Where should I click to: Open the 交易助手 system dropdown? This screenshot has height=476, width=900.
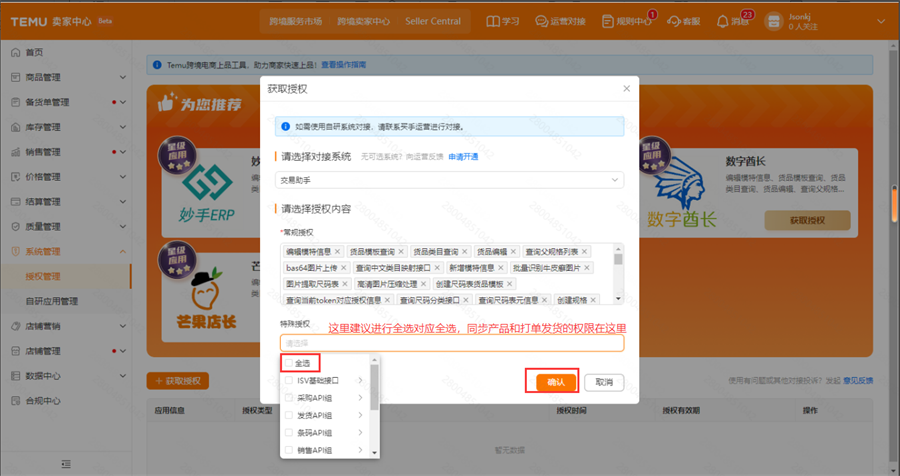[x=449, y=180]
